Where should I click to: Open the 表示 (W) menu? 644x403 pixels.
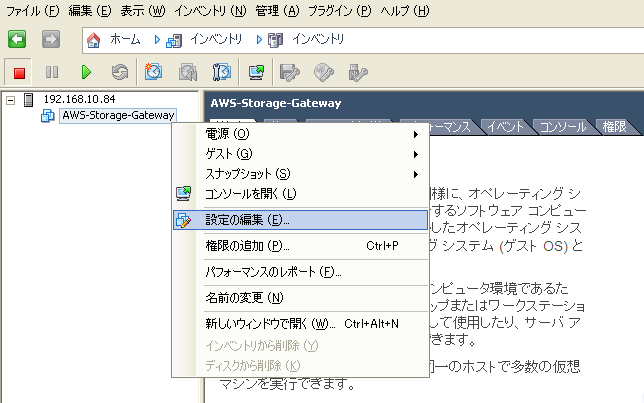143,11
